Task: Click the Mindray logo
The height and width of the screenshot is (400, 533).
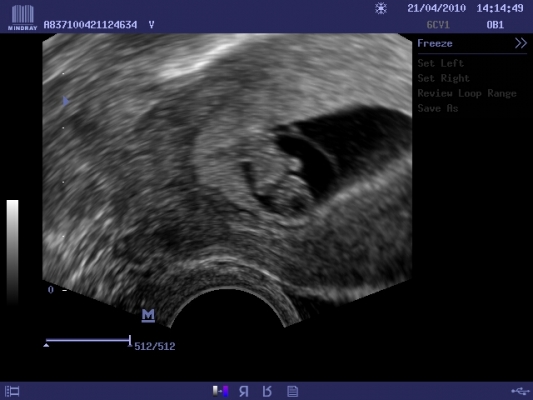Action: [x=22, y=17]
